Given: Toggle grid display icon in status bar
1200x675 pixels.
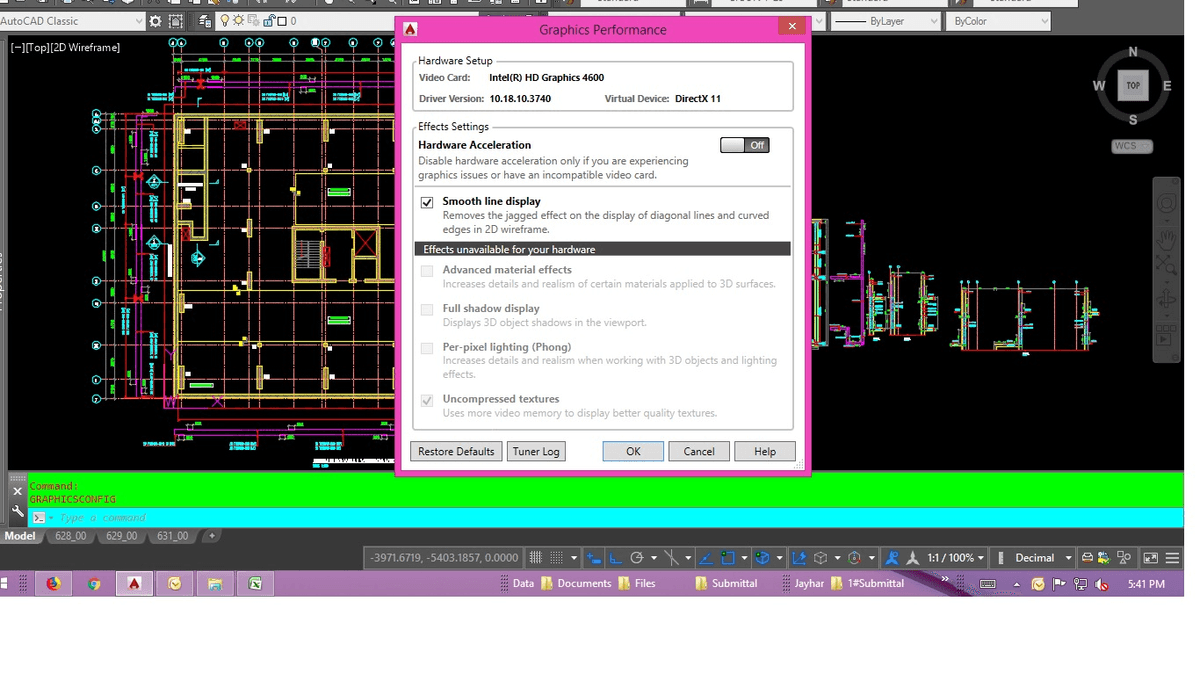Looking at the screenshot, I should [x=536, y=558].
